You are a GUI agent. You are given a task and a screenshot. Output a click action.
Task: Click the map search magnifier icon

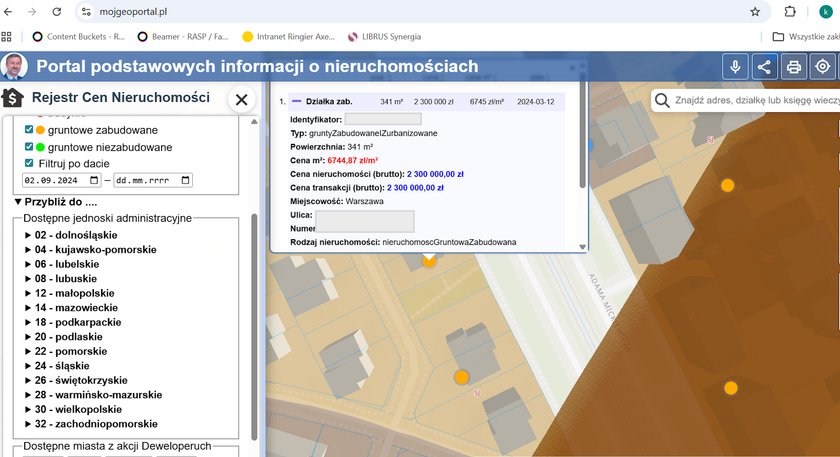coord(663,100)
